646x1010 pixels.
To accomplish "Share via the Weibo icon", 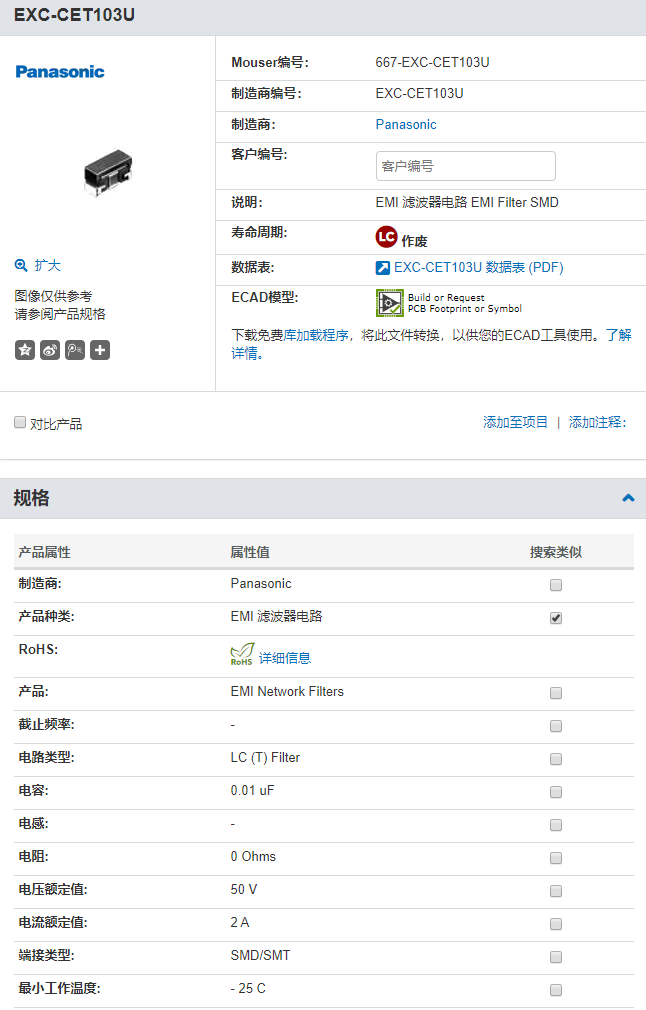I will click(50, 350).
